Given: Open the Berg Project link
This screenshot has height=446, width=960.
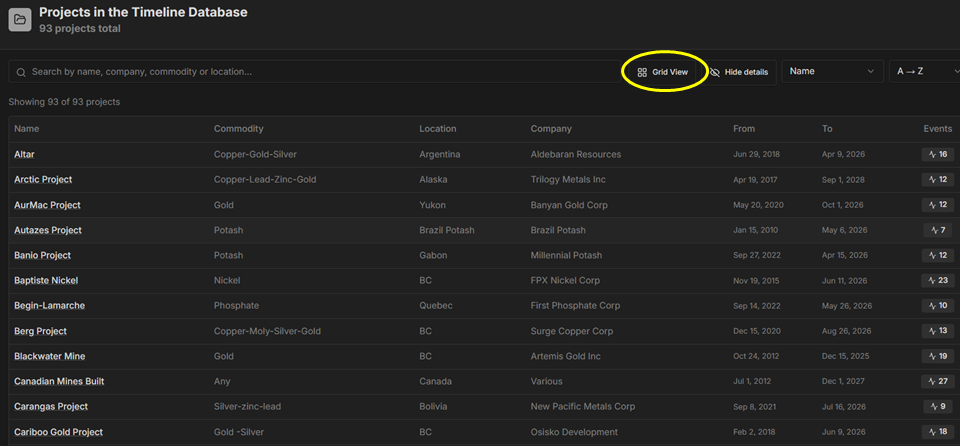Looking at the screenshot, I should pyautogui.click(x=40, y=331).
